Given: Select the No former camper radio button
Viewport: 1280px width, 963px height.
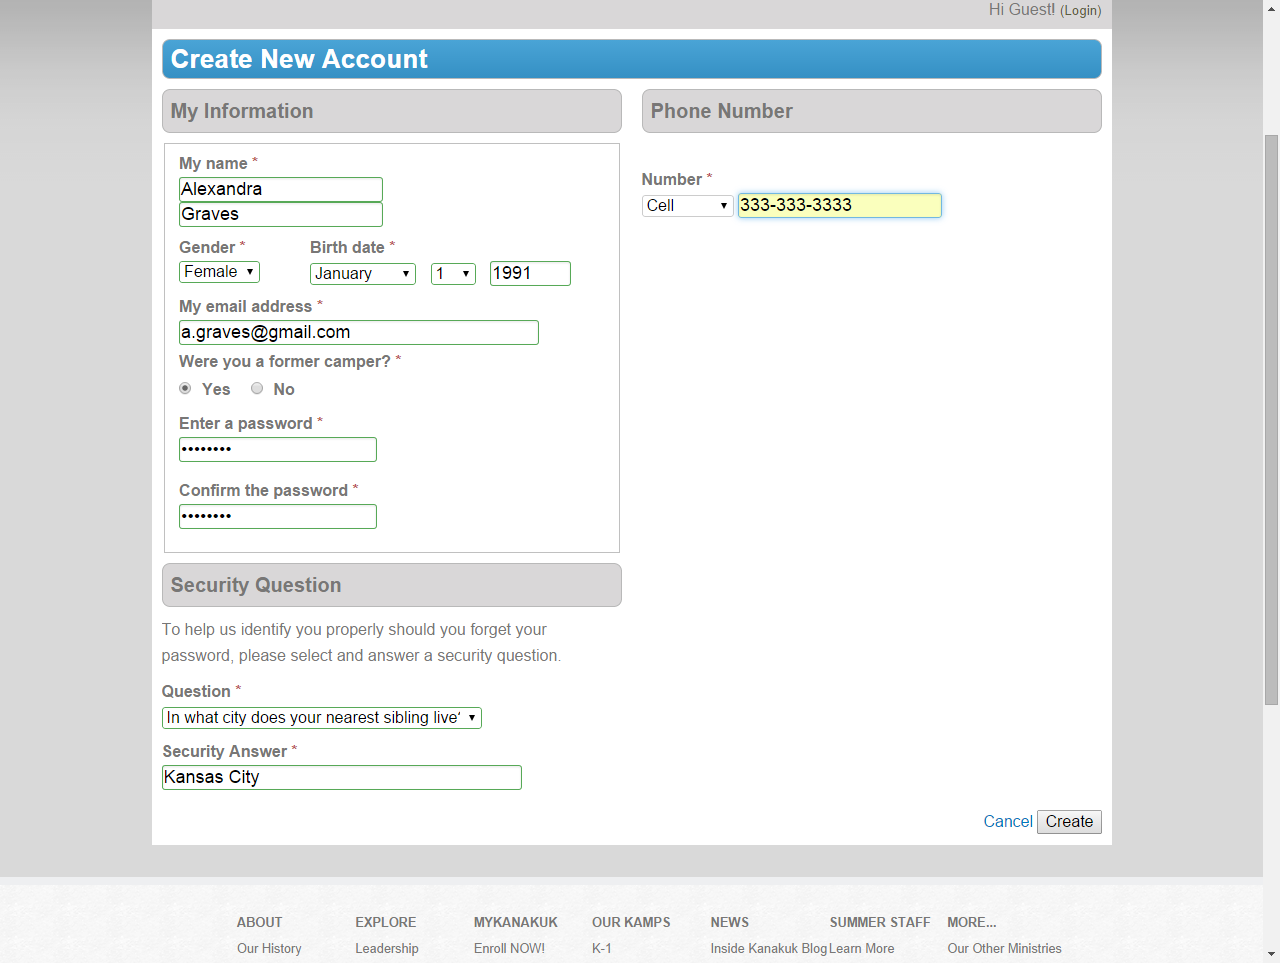Looking at the screenshot, I should tap(257, 389).
